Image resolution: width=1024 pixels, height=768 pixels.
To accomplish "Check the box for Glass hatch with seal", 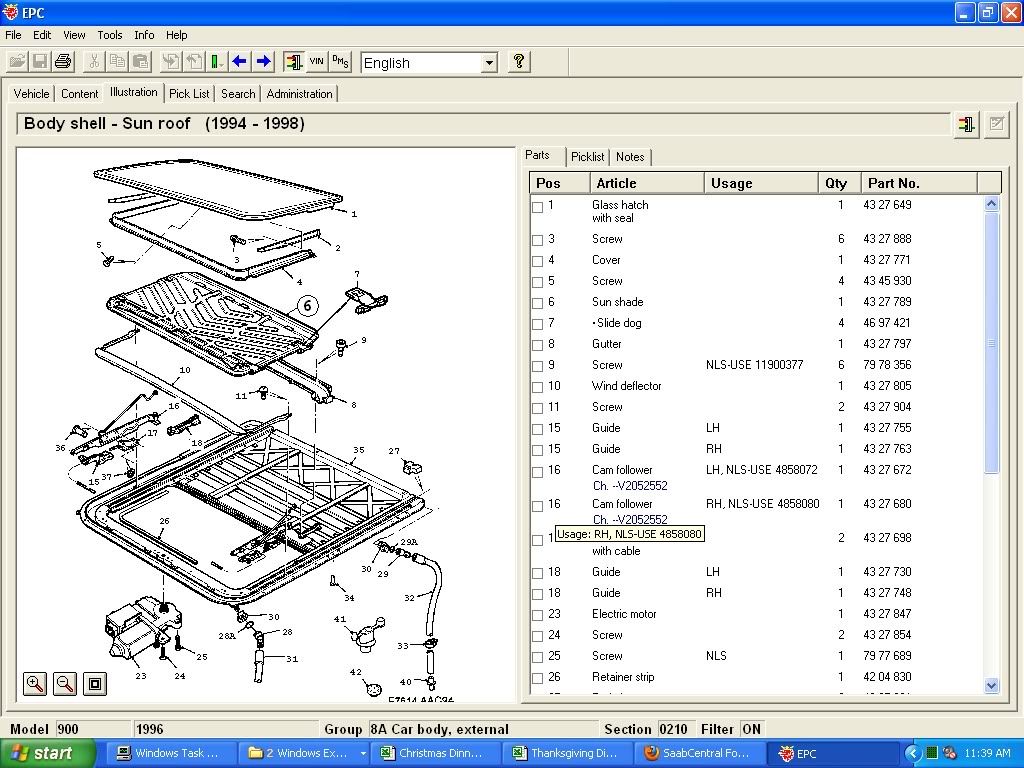I will tap(538, 207).
